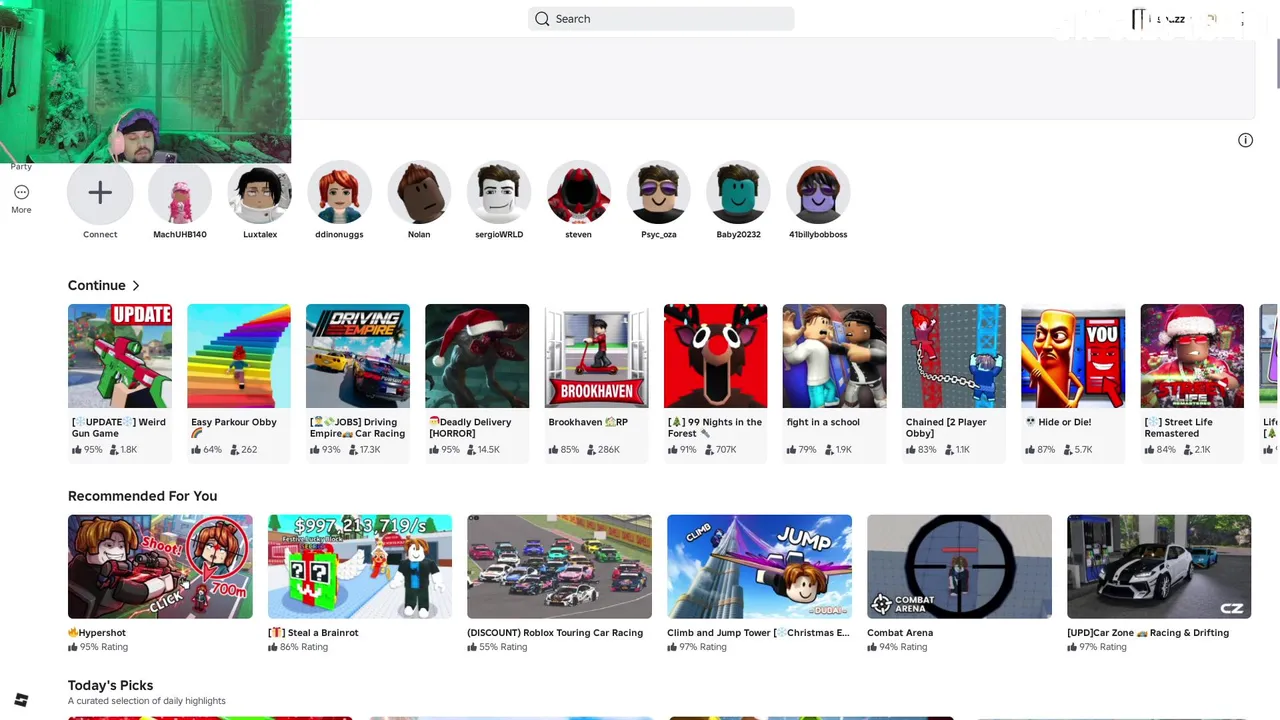Open Weird Gun Game thumbnail

point(120,356)
